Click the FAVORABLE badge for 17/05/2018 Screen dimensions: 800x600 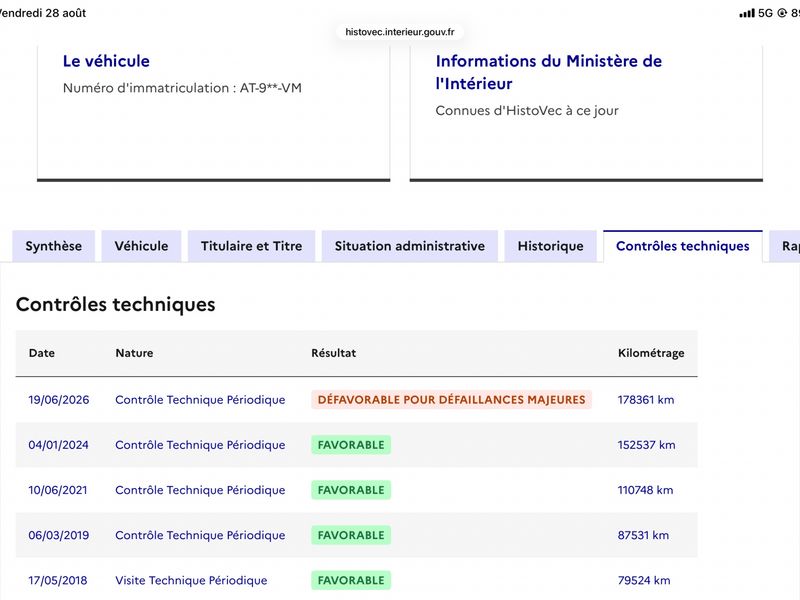point(351,580)
